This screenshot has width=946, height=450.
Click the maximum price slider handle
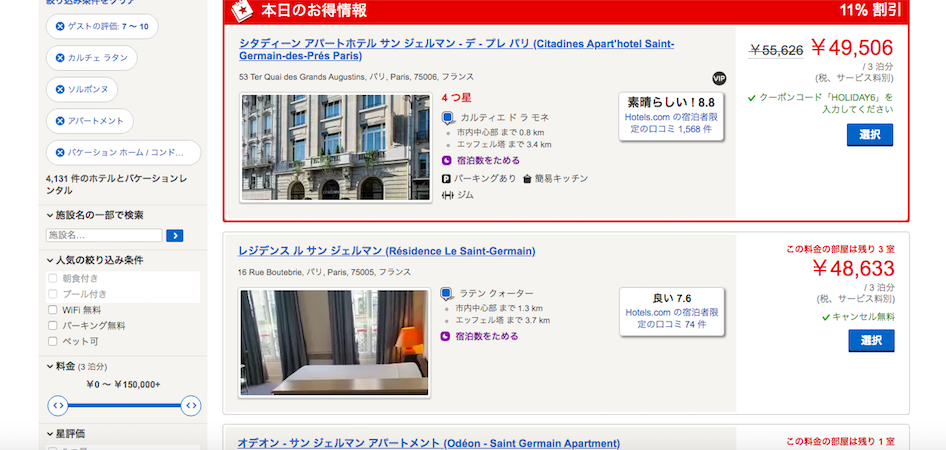(x=191, y=405)
